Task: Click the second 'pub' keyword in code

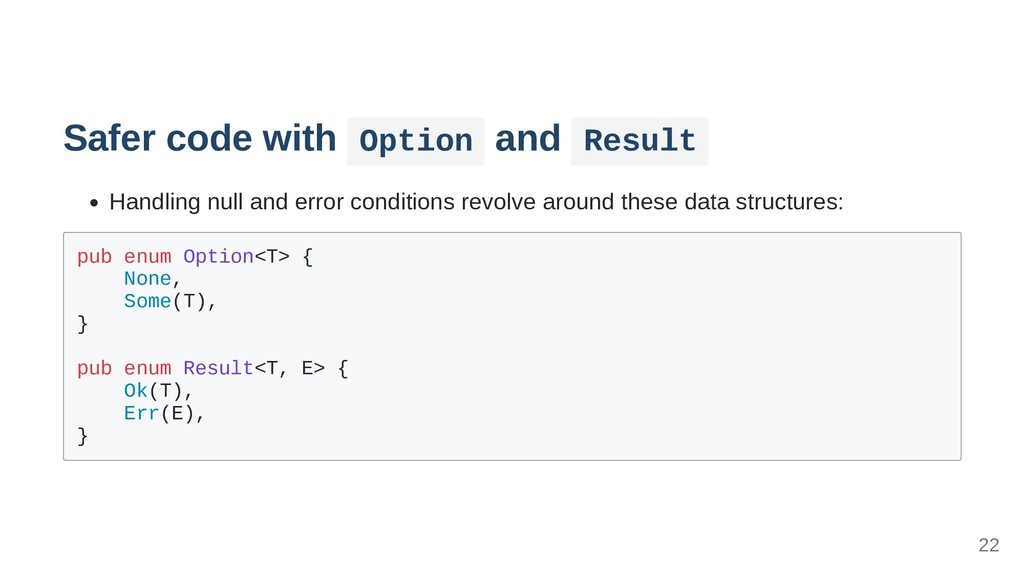Action: (95, 368)
